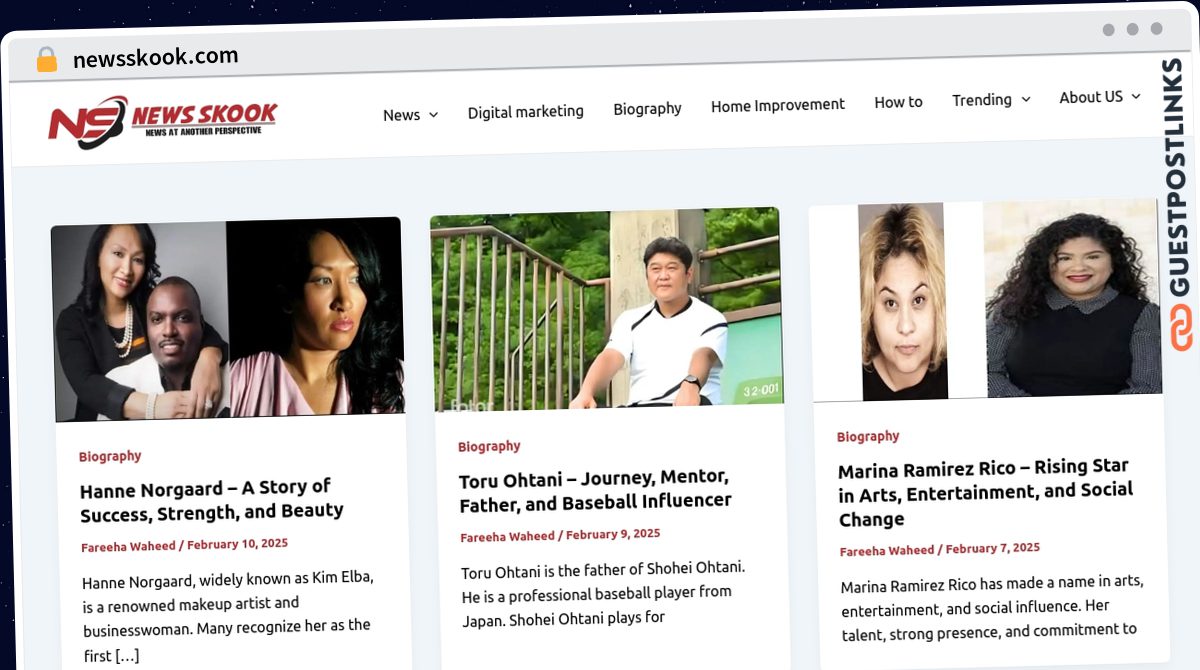Click the February 7, 2025 date
The width and height of the screenshot is (1200, 670).
click(993, 548)
